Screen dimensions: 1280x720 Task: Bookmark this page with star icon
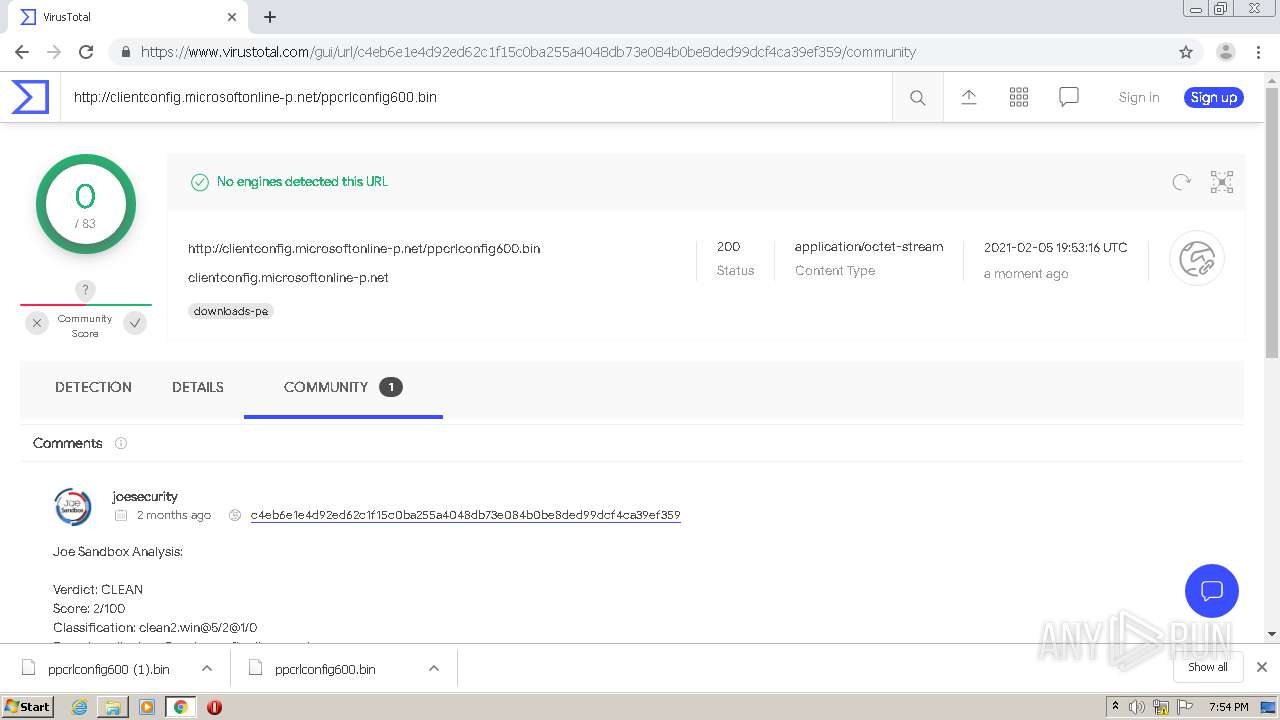(x=1186, y=52)
